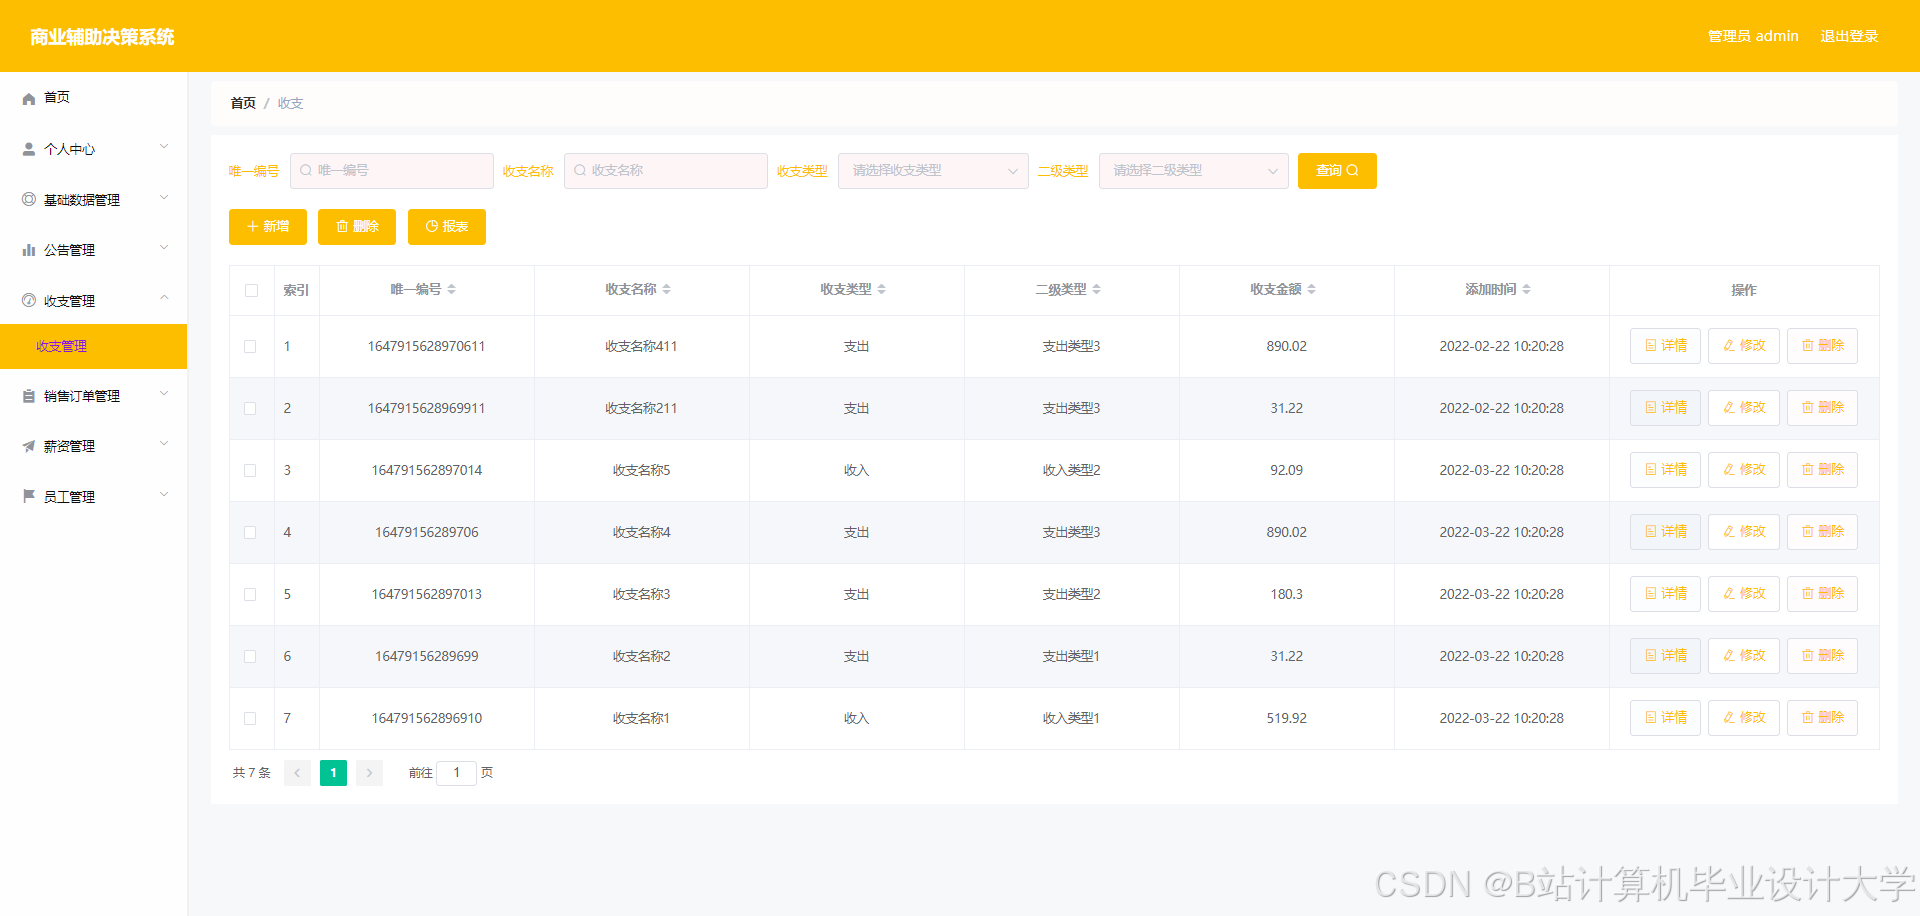Screen dimensions: 1920x916
Task: Open the 二级类型 dropdown
Action: (1193, 171)
